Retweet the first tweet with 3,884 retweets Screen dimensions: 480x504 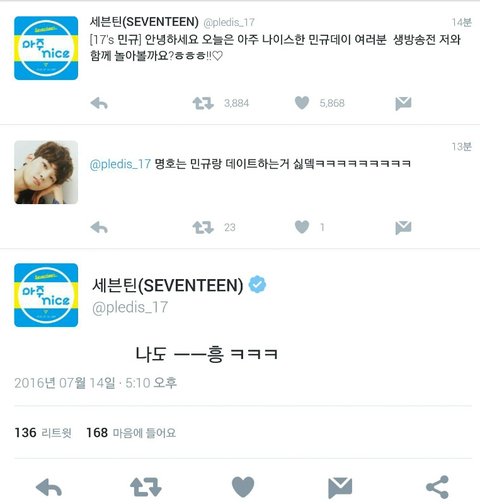coord(203,103)
